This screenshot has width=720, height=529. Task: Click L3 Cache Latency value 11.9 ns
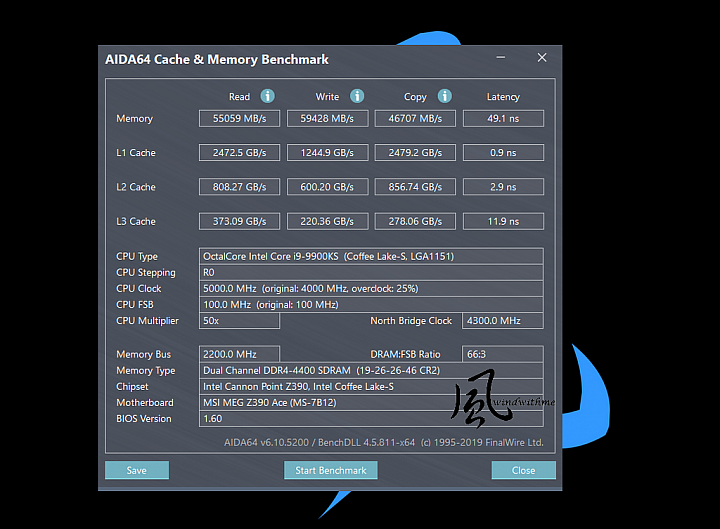503,221
